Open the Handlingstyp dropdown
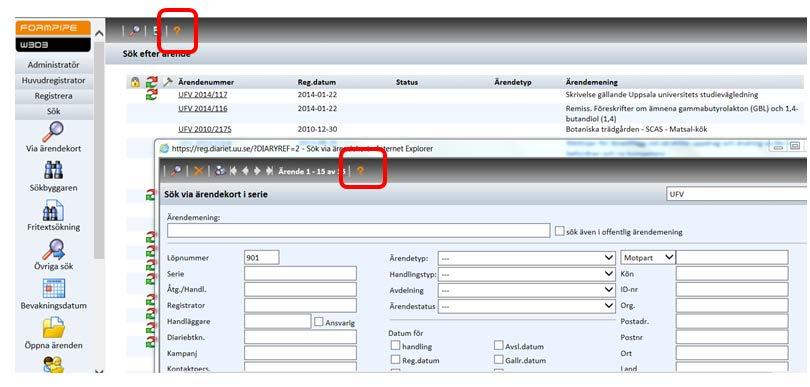810x387 pixels. click(527, 274)
